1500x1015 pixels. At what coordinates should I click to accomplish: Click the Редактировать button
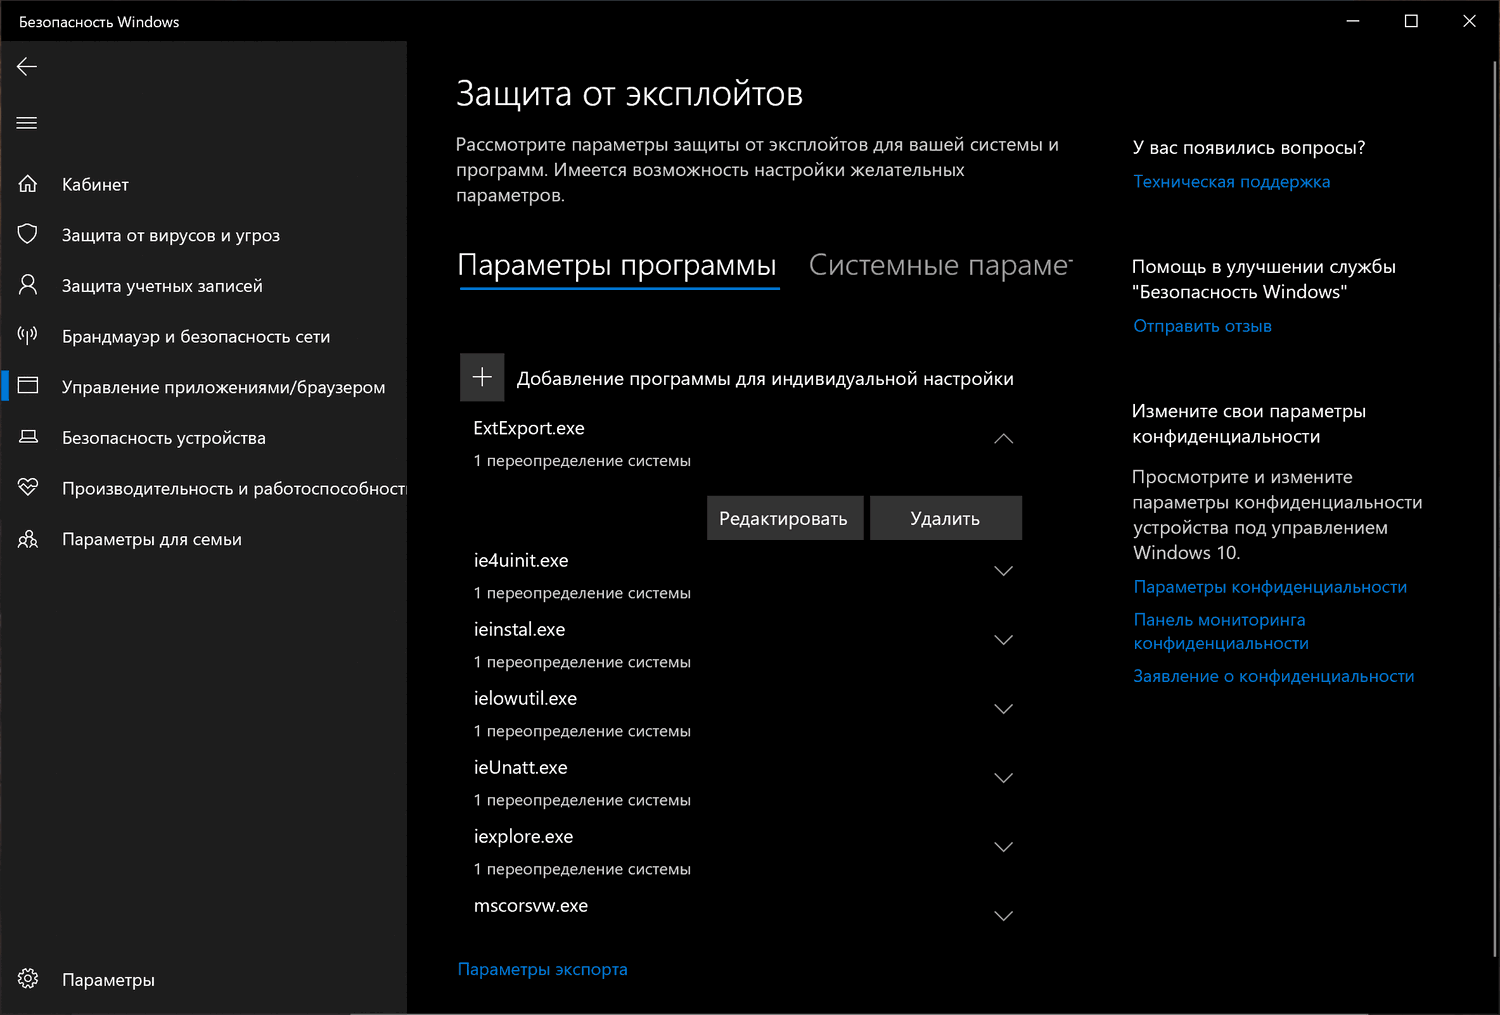[x=784, y=518]
